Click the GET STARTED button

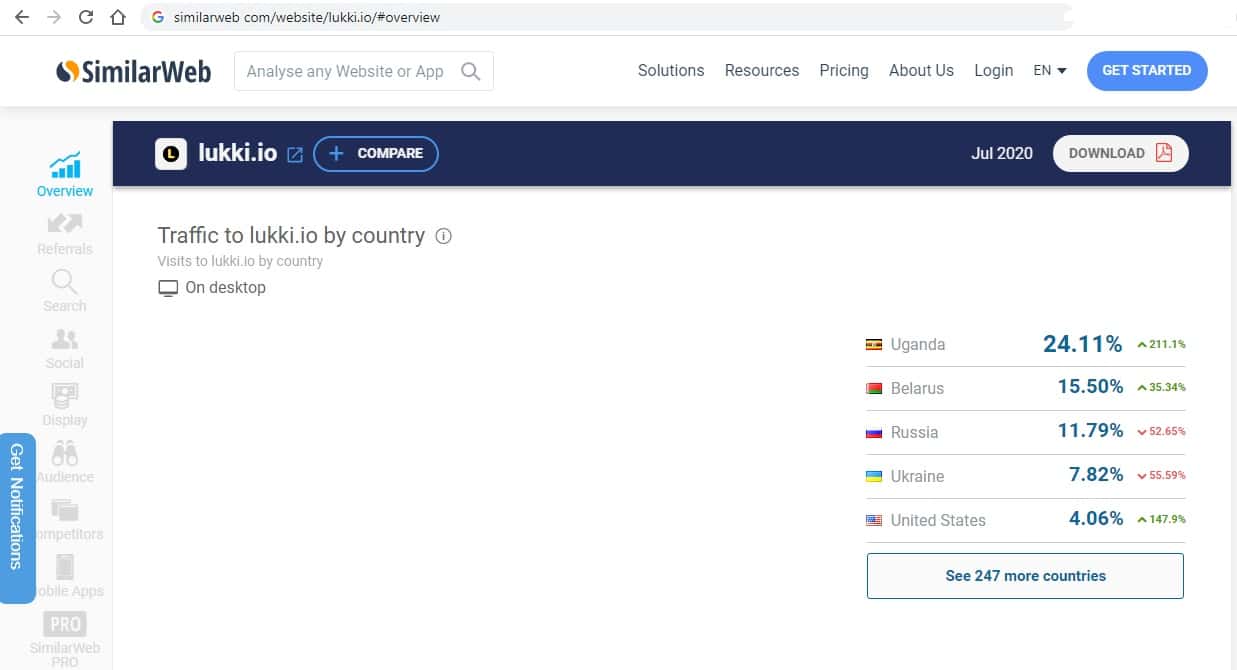point(1147,71)
